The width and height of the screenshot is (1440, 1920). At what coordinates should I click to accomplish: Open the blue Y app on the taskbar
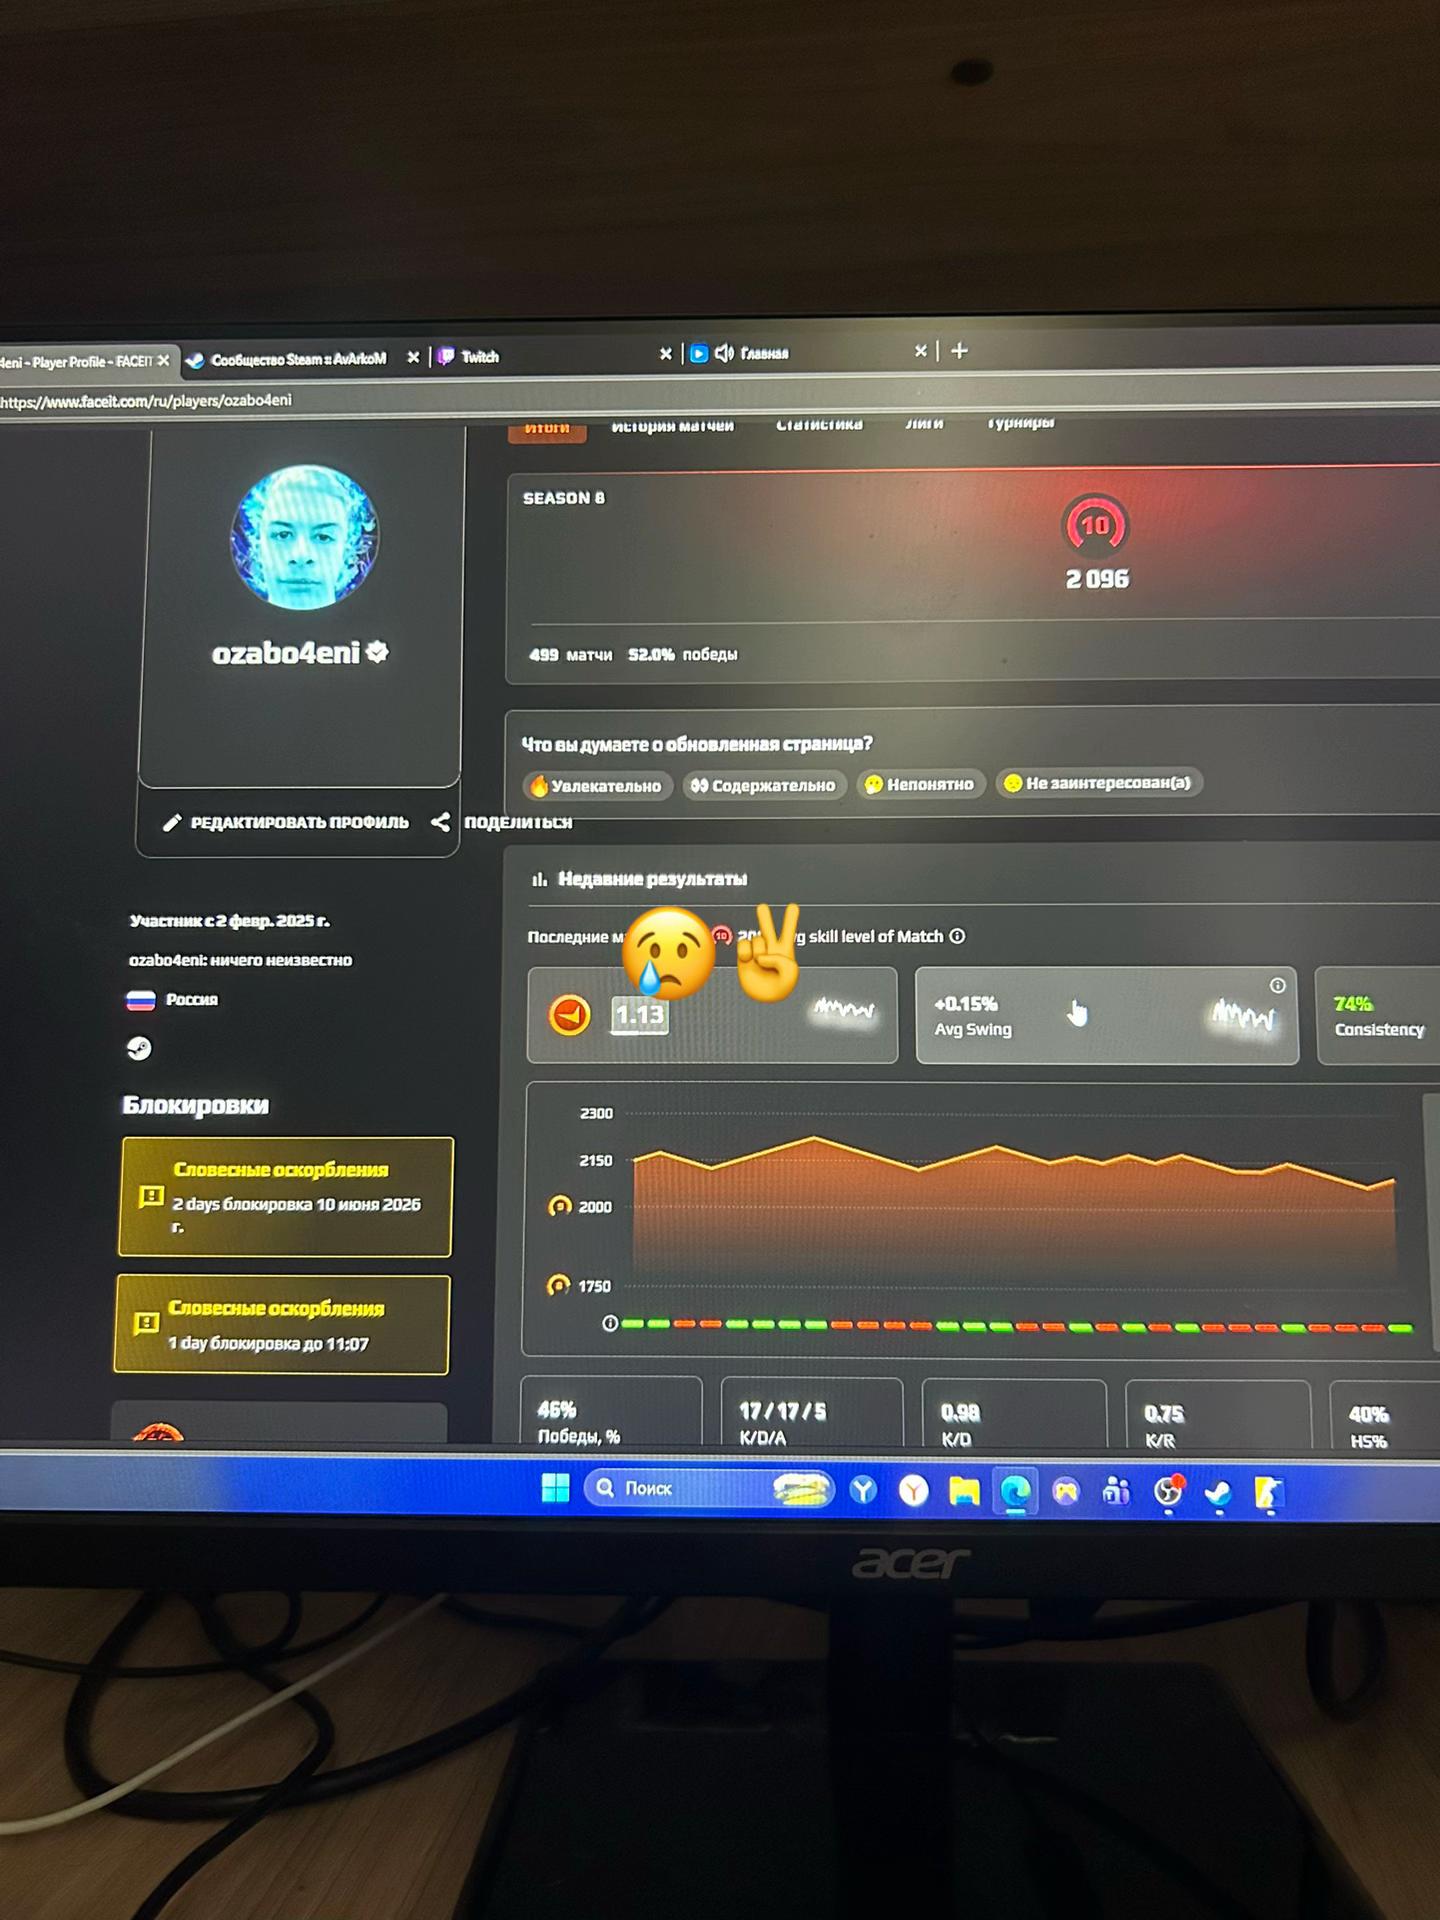pyautogui.click(x=863, y=1490)
